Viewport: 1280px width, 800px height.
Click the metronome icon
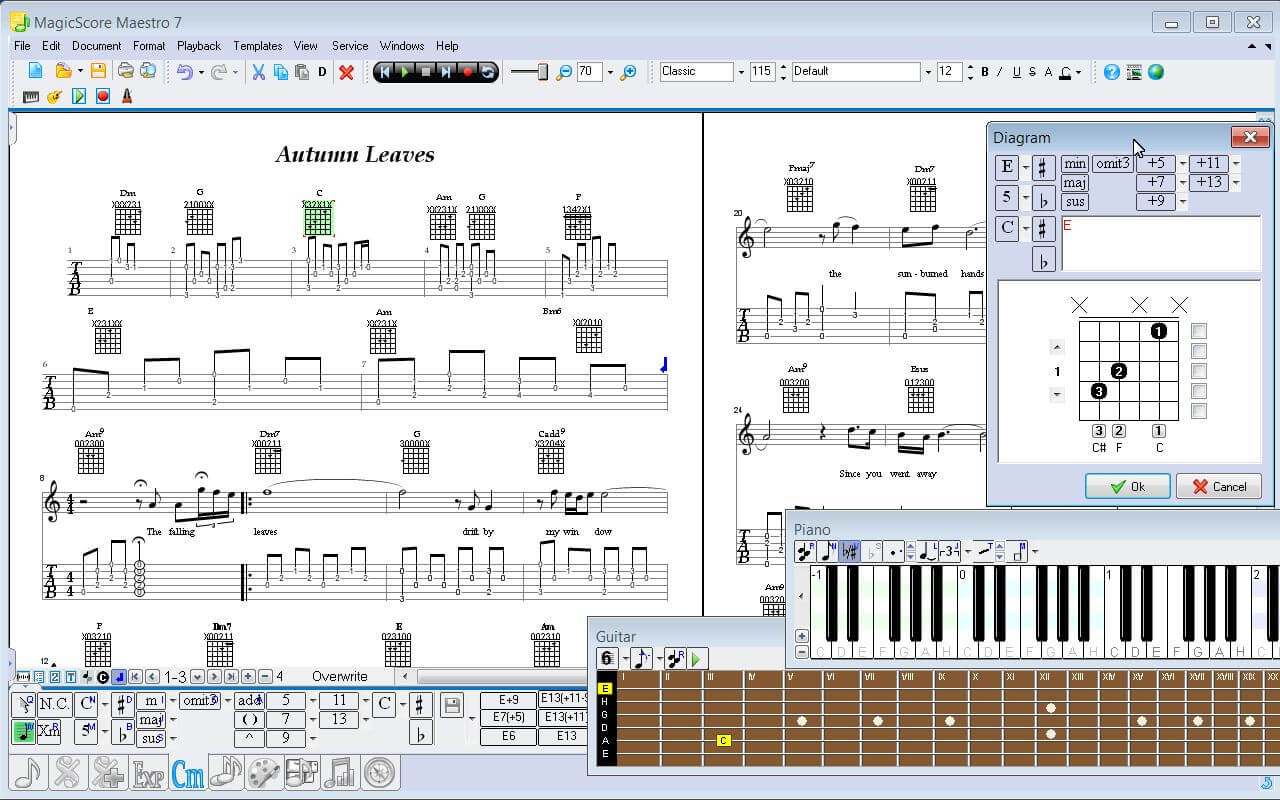click(x=127, y=97)
